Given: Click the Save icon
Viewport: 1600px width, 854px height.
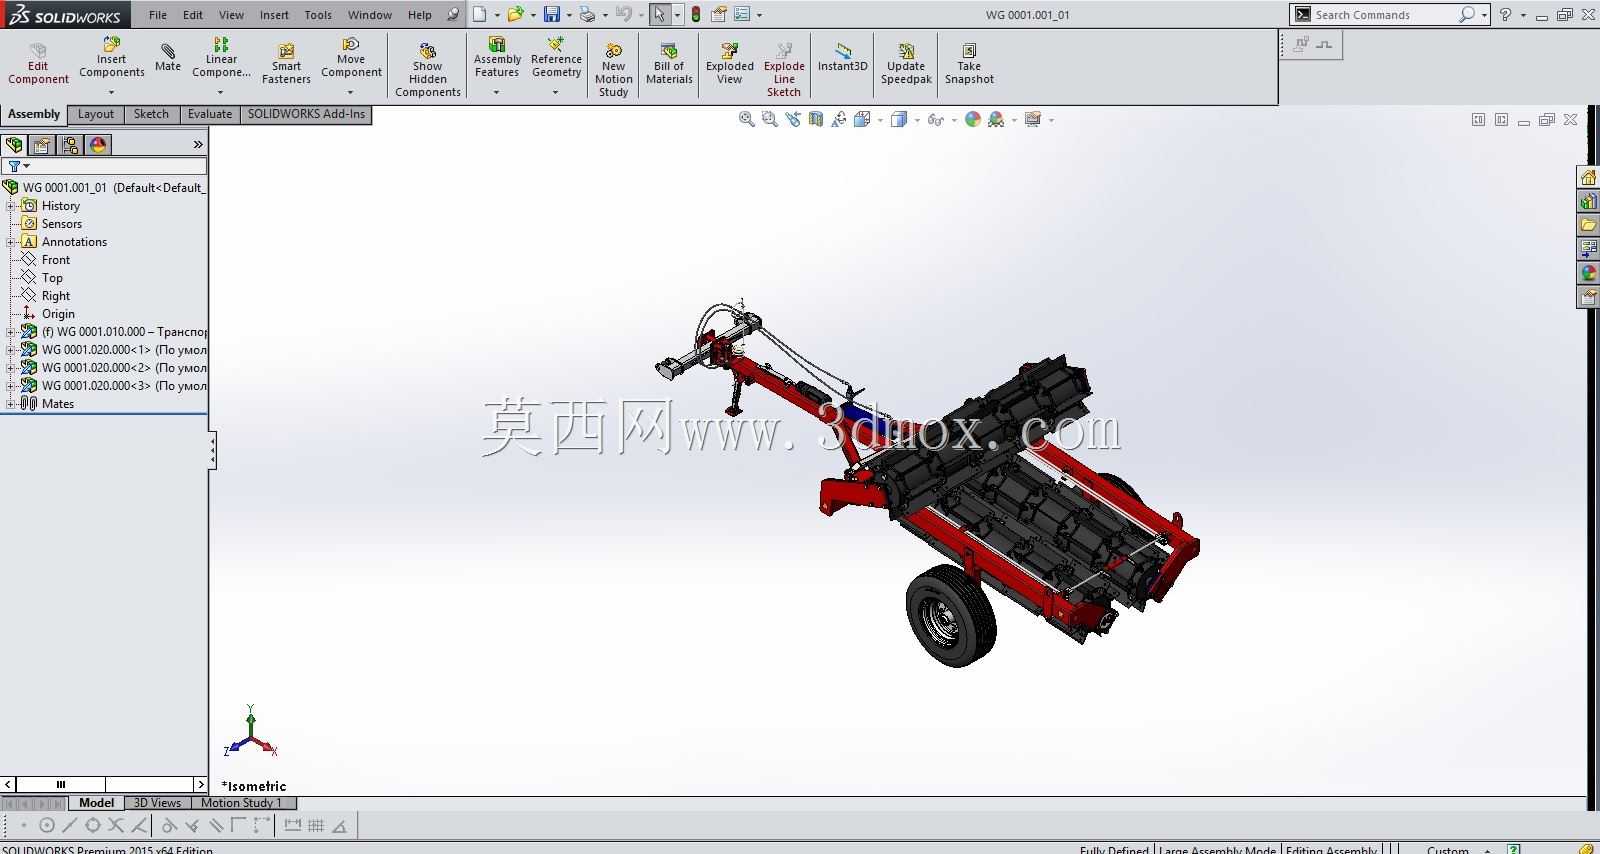Looking at the screenshot, I should [551, 14].
